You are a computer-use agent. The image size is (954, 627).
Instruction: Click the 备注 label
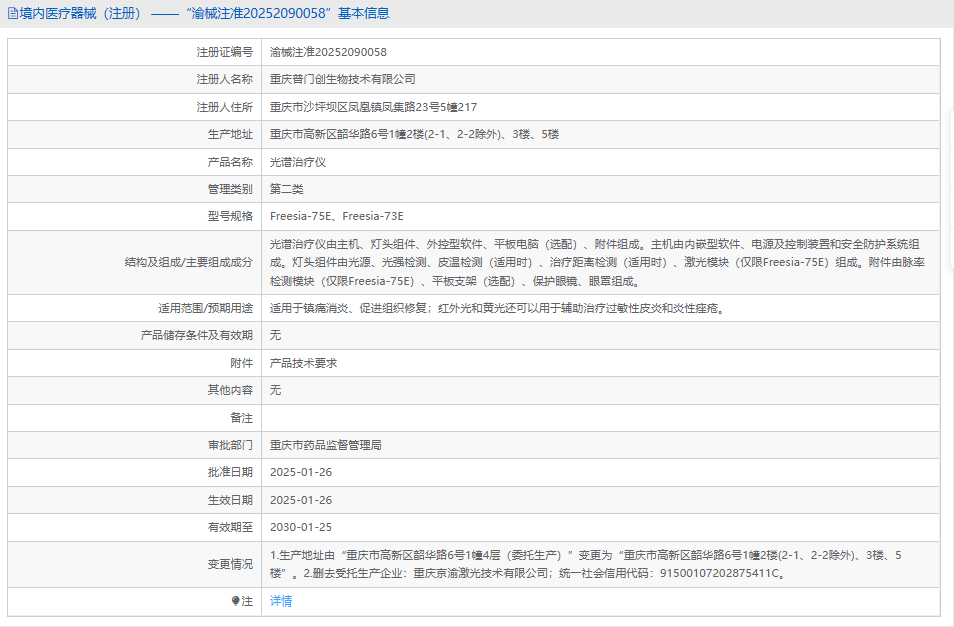click(242, 418)
